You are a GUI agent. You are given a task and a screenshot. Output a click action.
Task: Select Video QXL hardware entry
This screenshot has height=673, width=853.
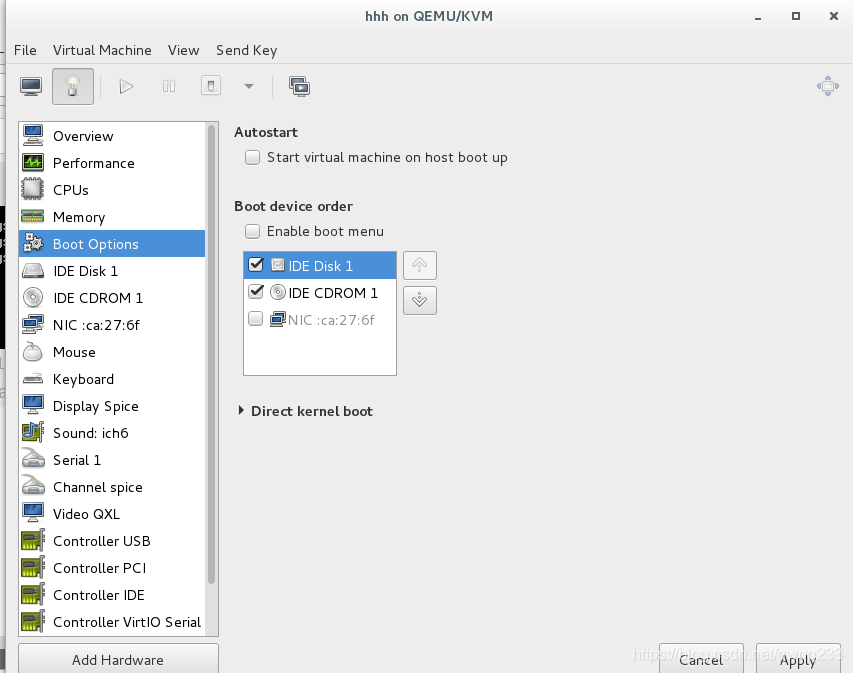point(112,514)
